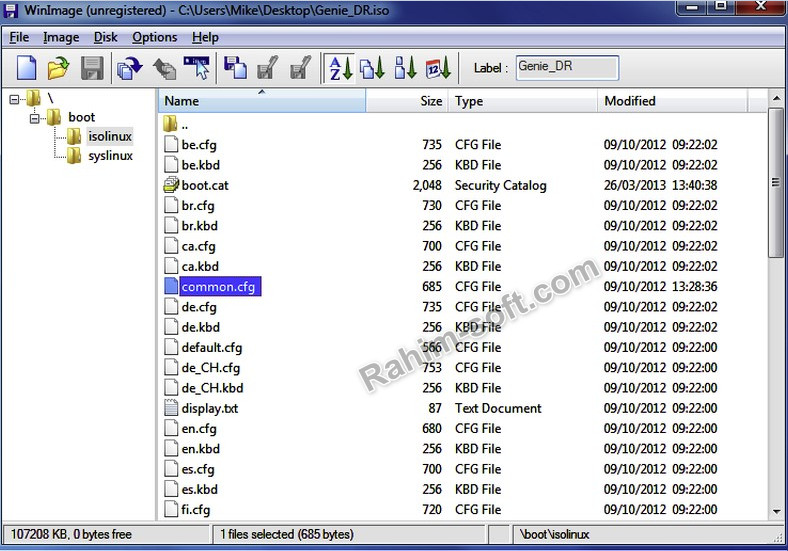Select the de.cfg file
788x551 pixels.
[199, 307]
